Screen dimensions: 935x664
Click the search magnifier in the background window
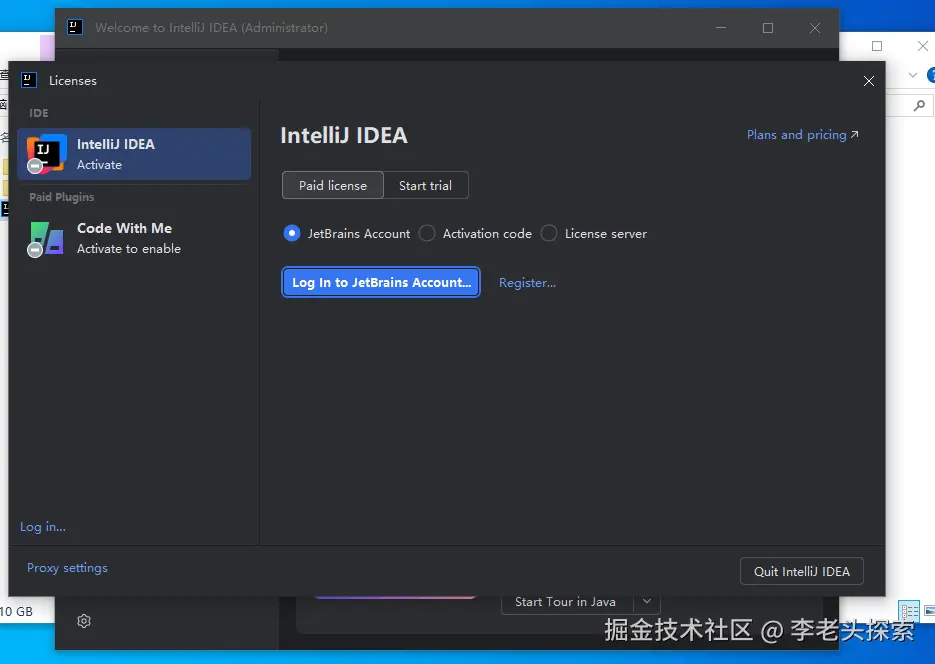pyautogui.click(x=919, y=106)
